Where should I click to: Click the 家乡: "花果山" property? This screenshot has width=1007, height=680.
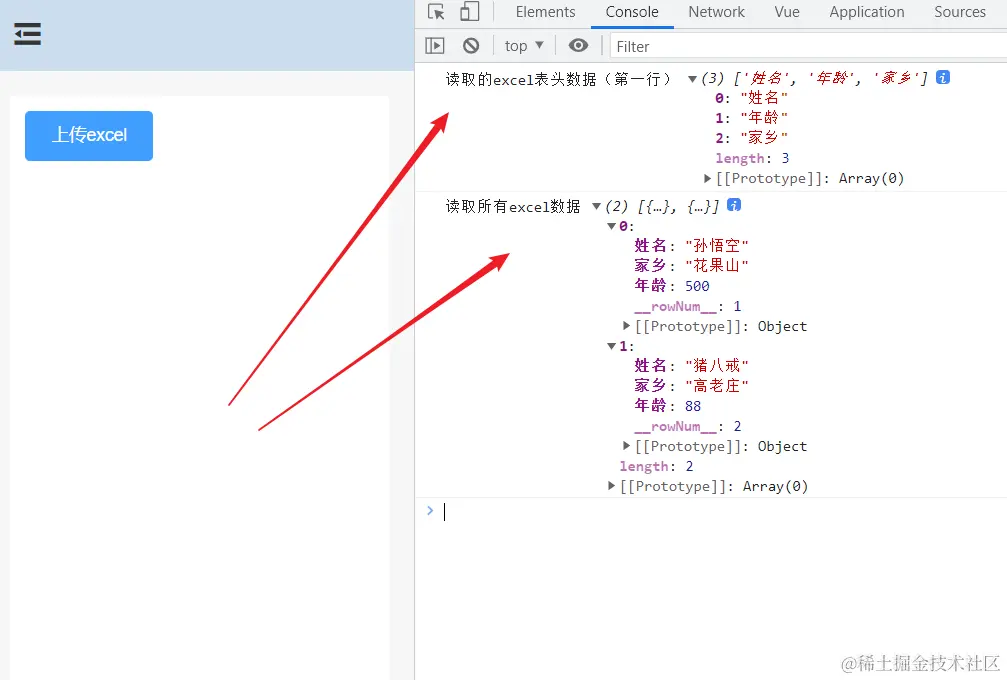[x=691, y=266]
